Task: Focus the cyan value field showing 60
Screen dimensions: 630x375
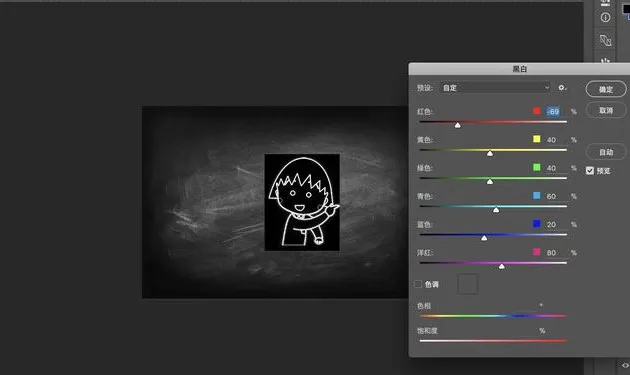Action: [x=556, y=196]
